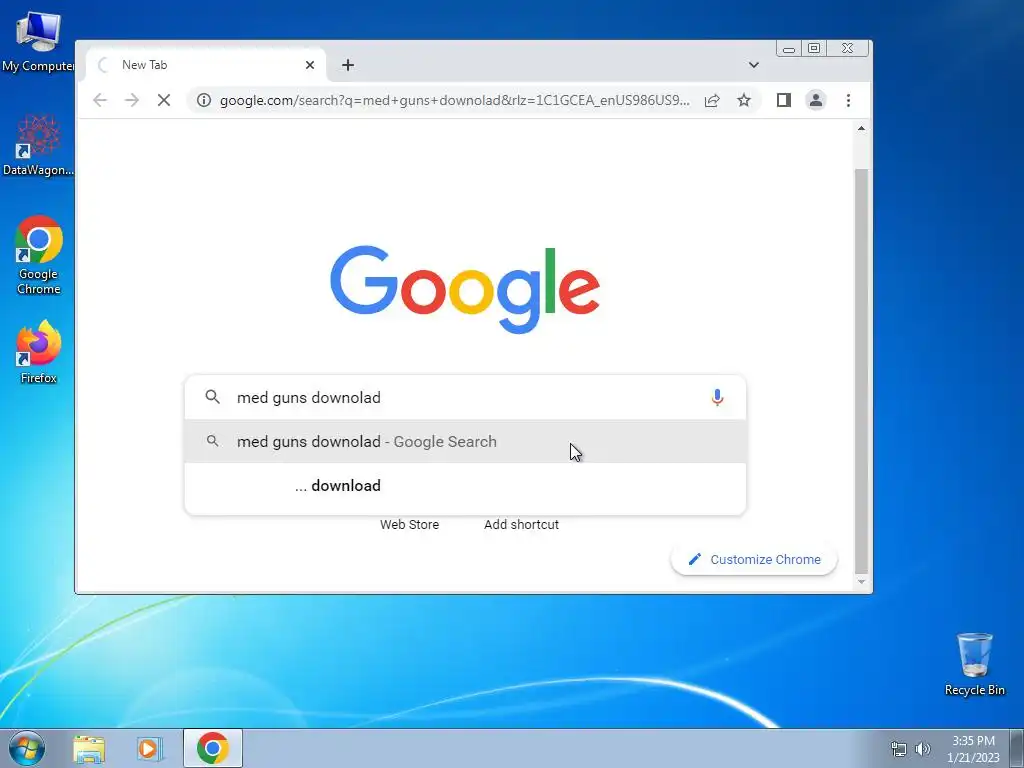Click scrollbar up arrow in Chrome
Screen dimensions: 1024x768
(861, 129)
